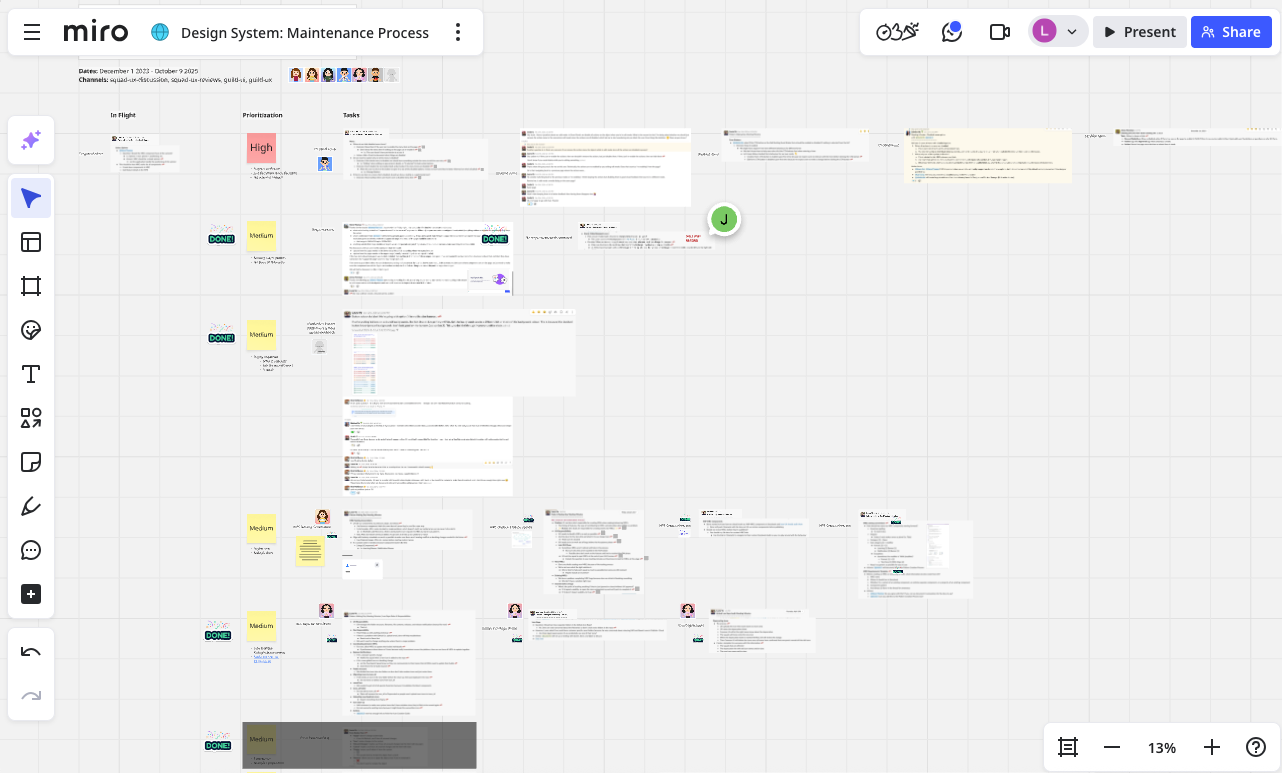Select the frame tool
This screenshot has height=773, width=1282.
(30, 285)
